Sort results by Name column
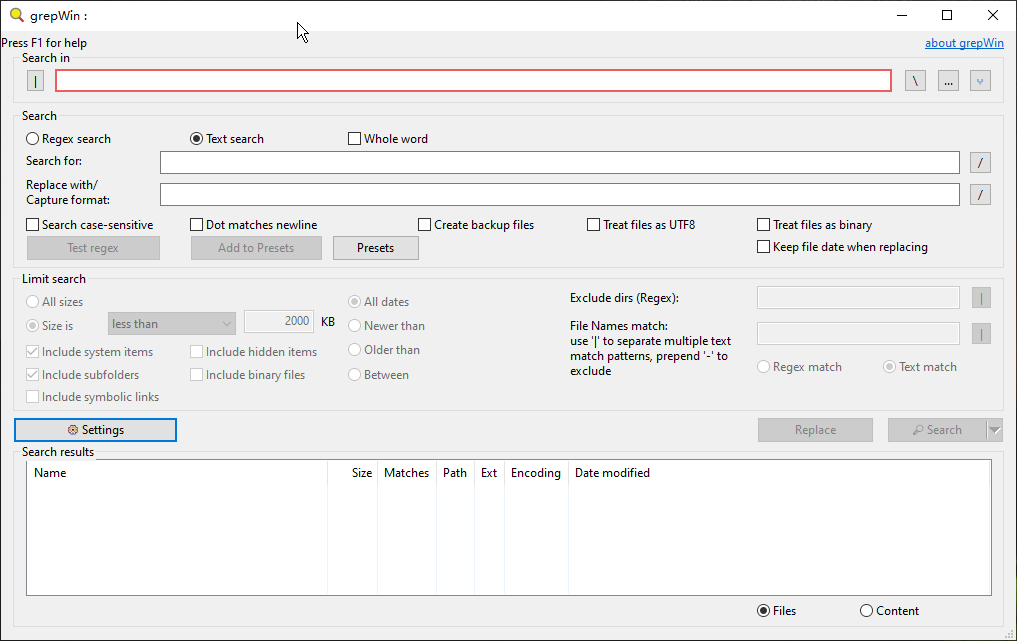The height and width of the screenshot is (641, 1017). pos(177,473)
